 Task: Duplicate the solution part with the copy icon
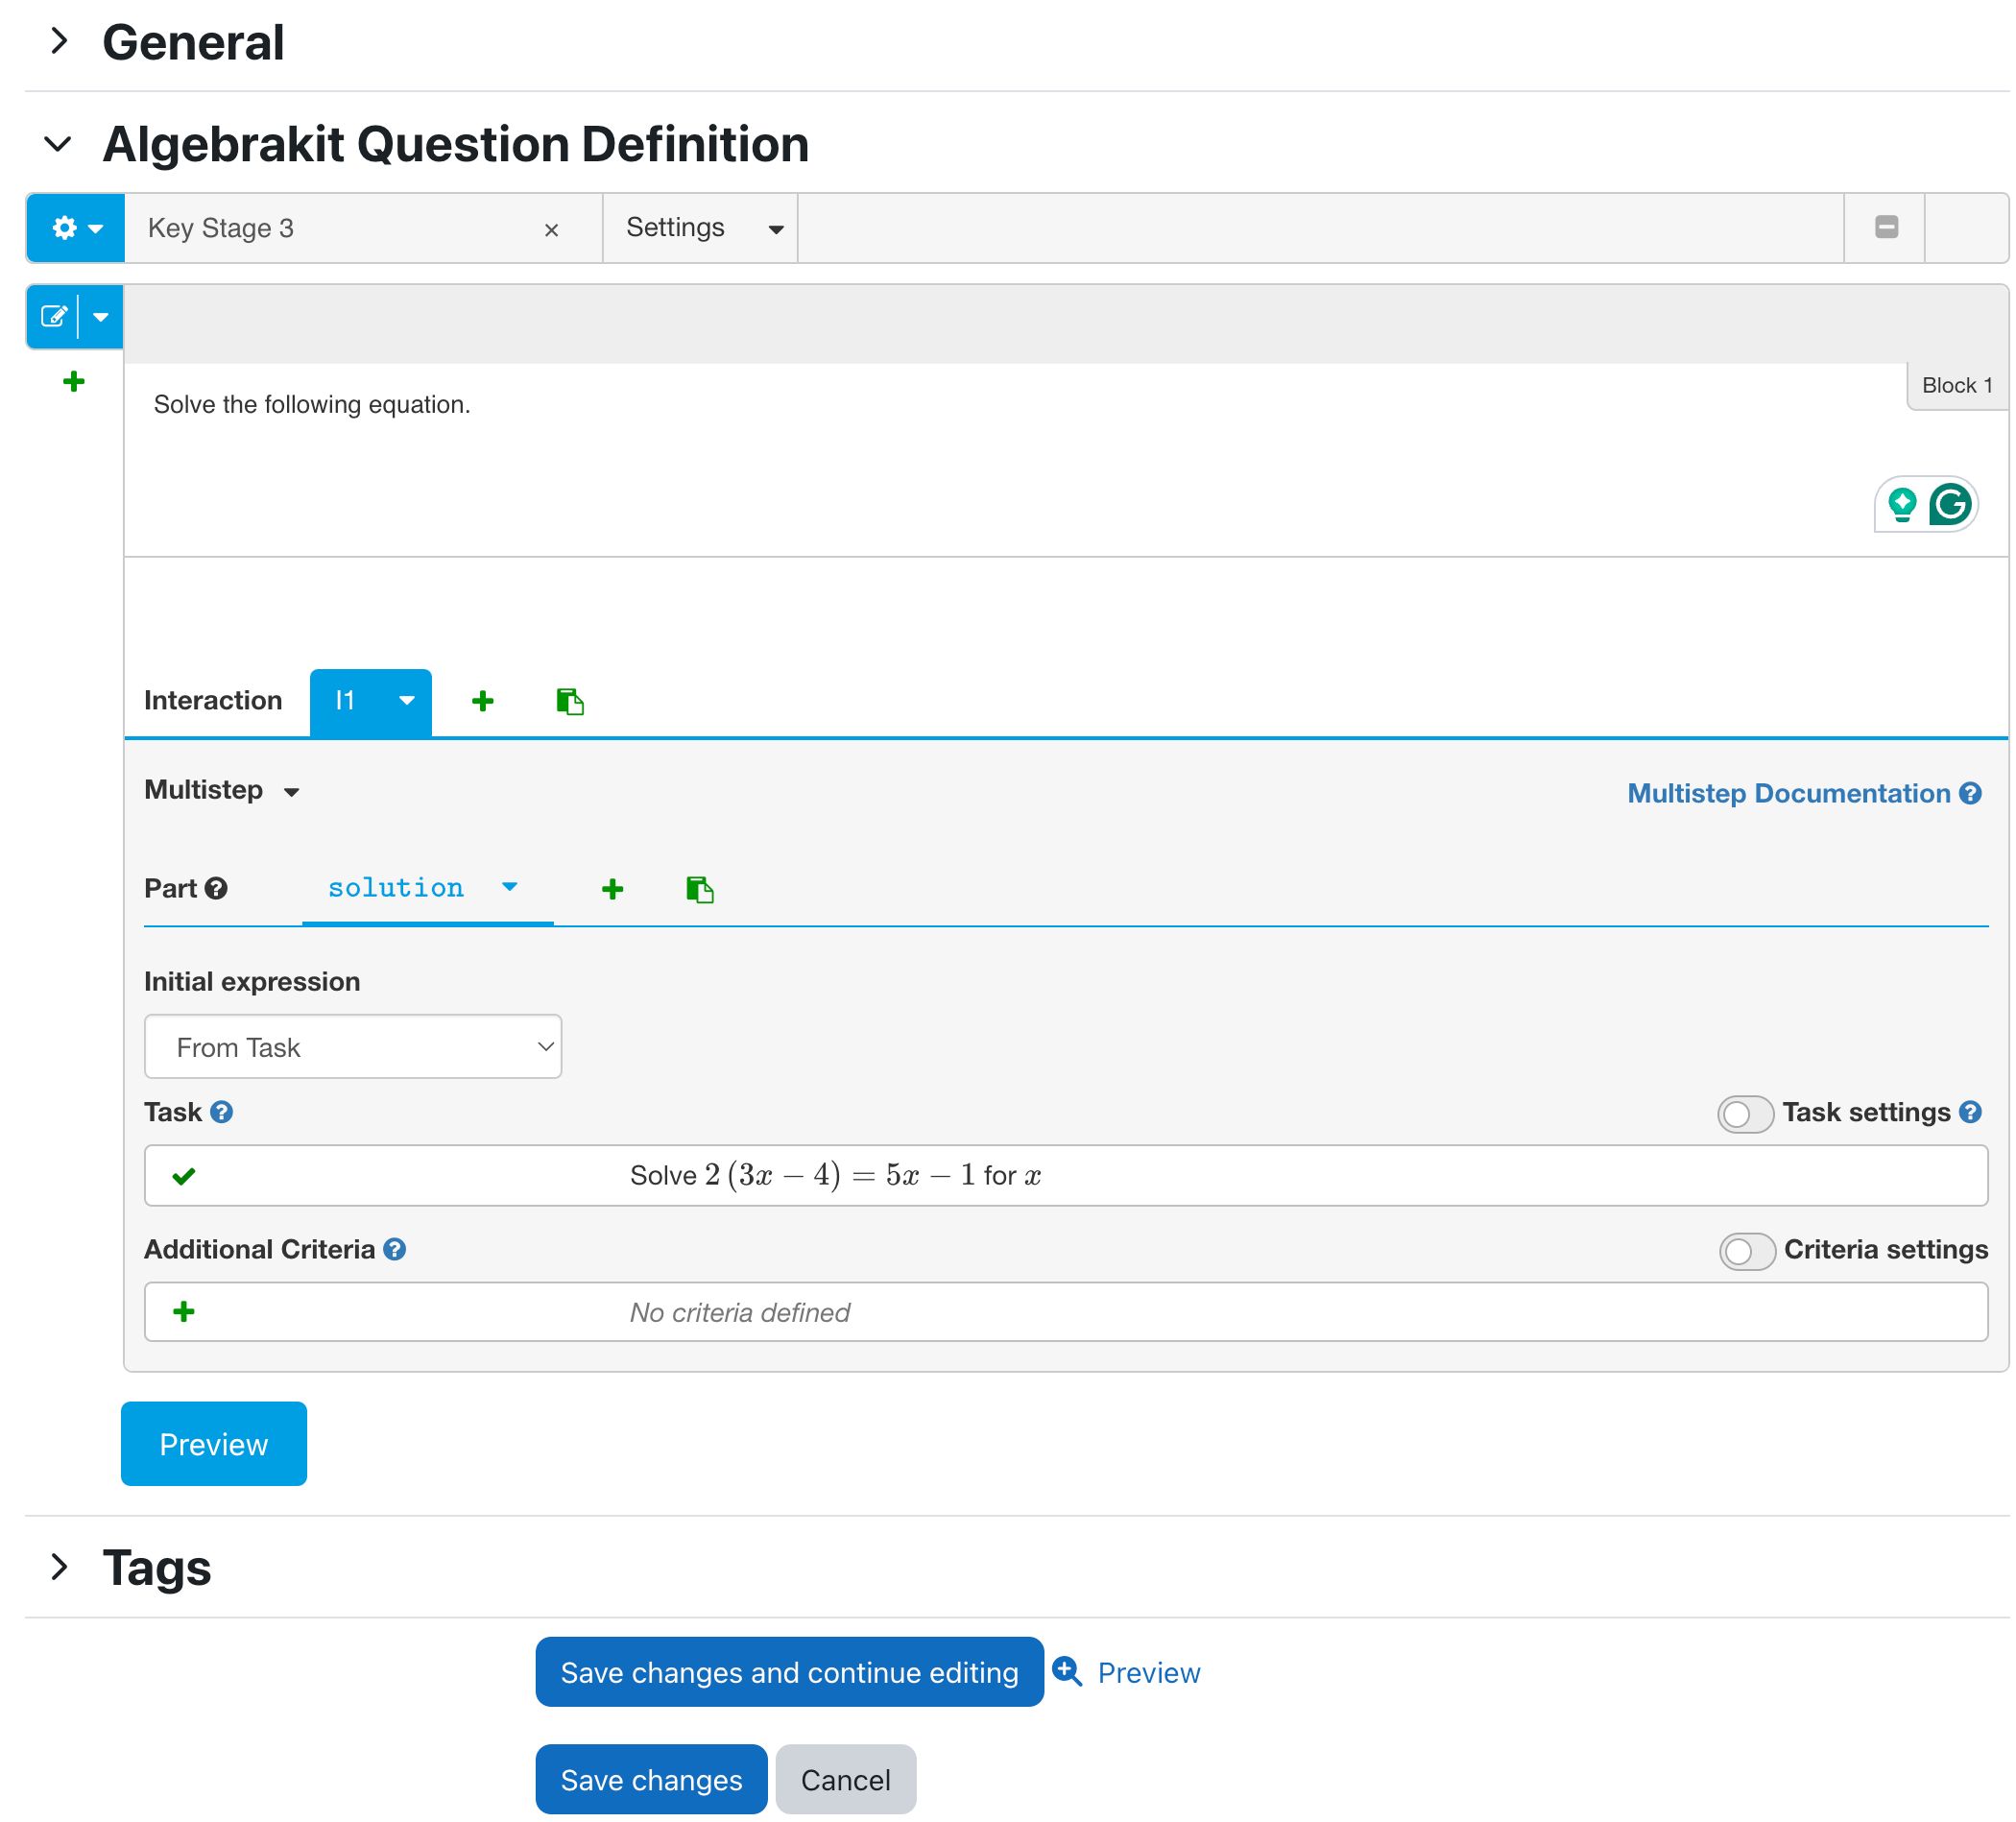700,889
